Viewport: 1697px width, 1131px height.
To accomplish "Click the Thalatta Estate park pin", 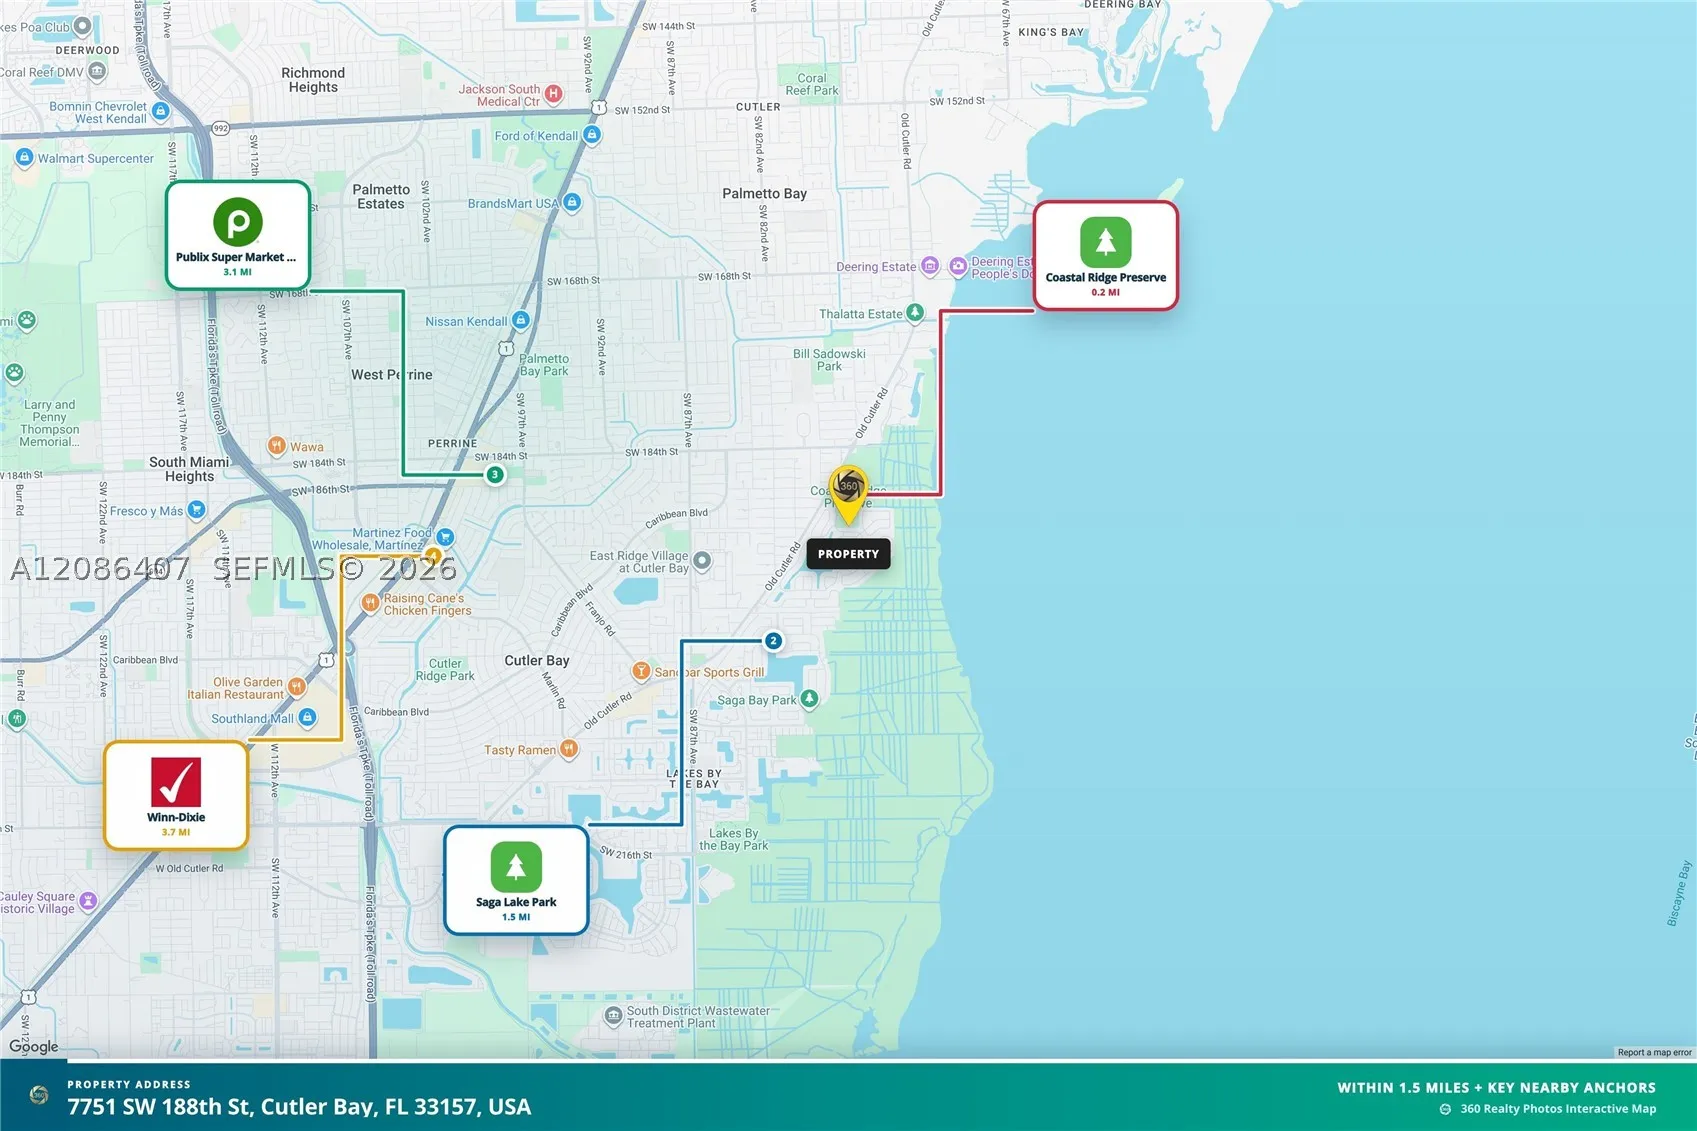I will [x=914, y=313].
